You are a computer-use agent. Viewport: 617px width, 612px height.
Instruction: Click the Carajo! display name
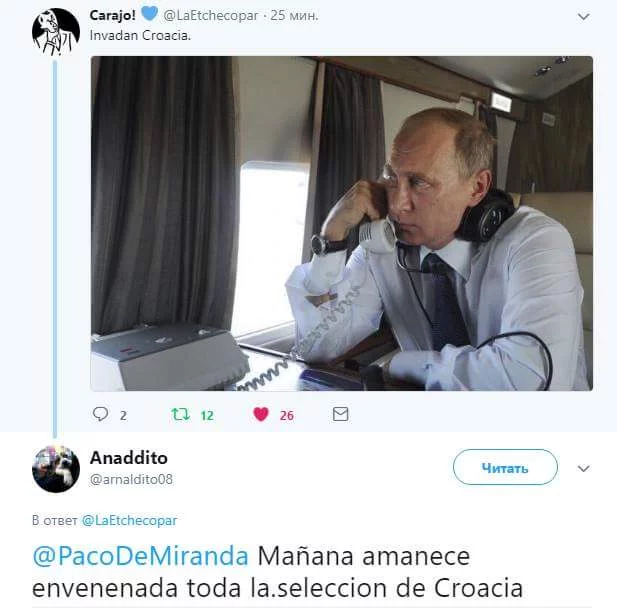113,15
